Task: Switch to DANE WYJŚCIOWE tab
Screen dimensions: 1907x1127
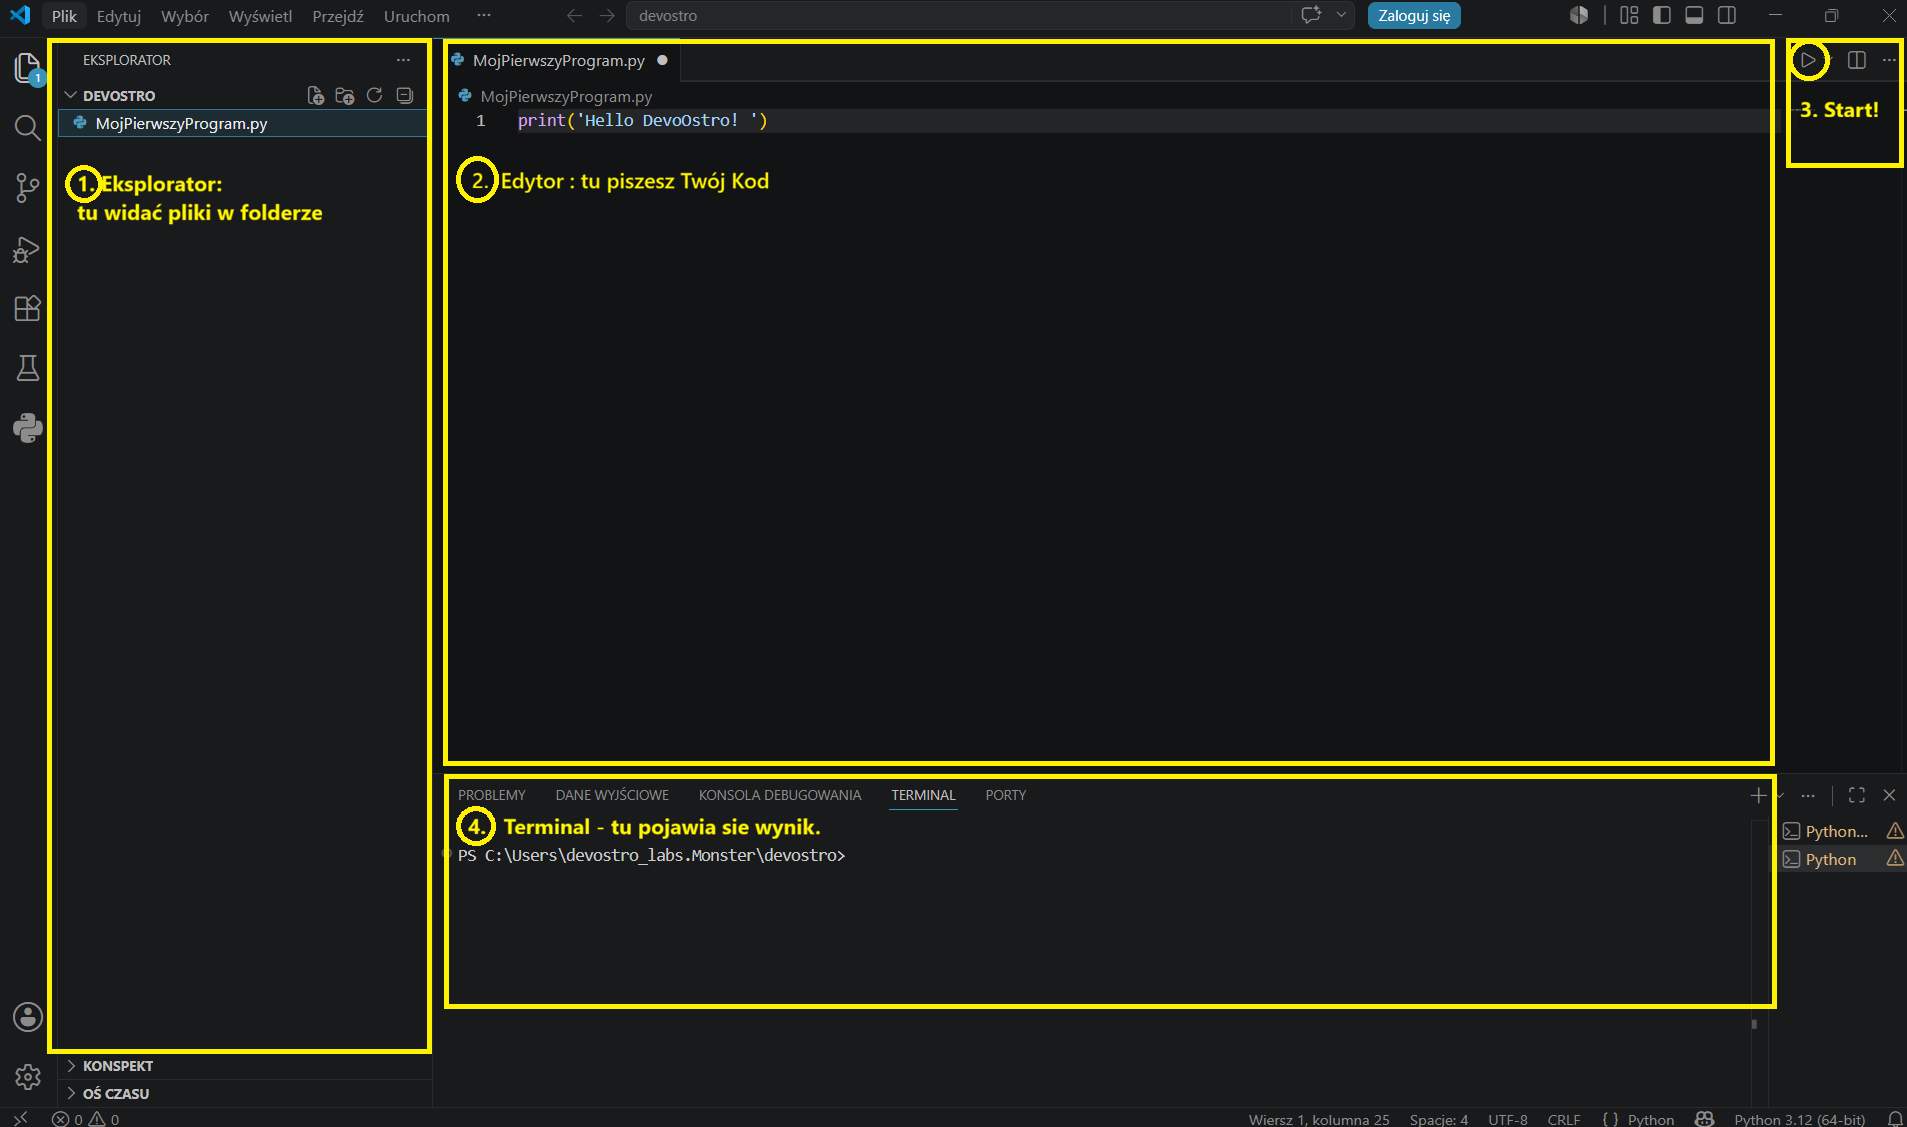Action: (612, 795)
